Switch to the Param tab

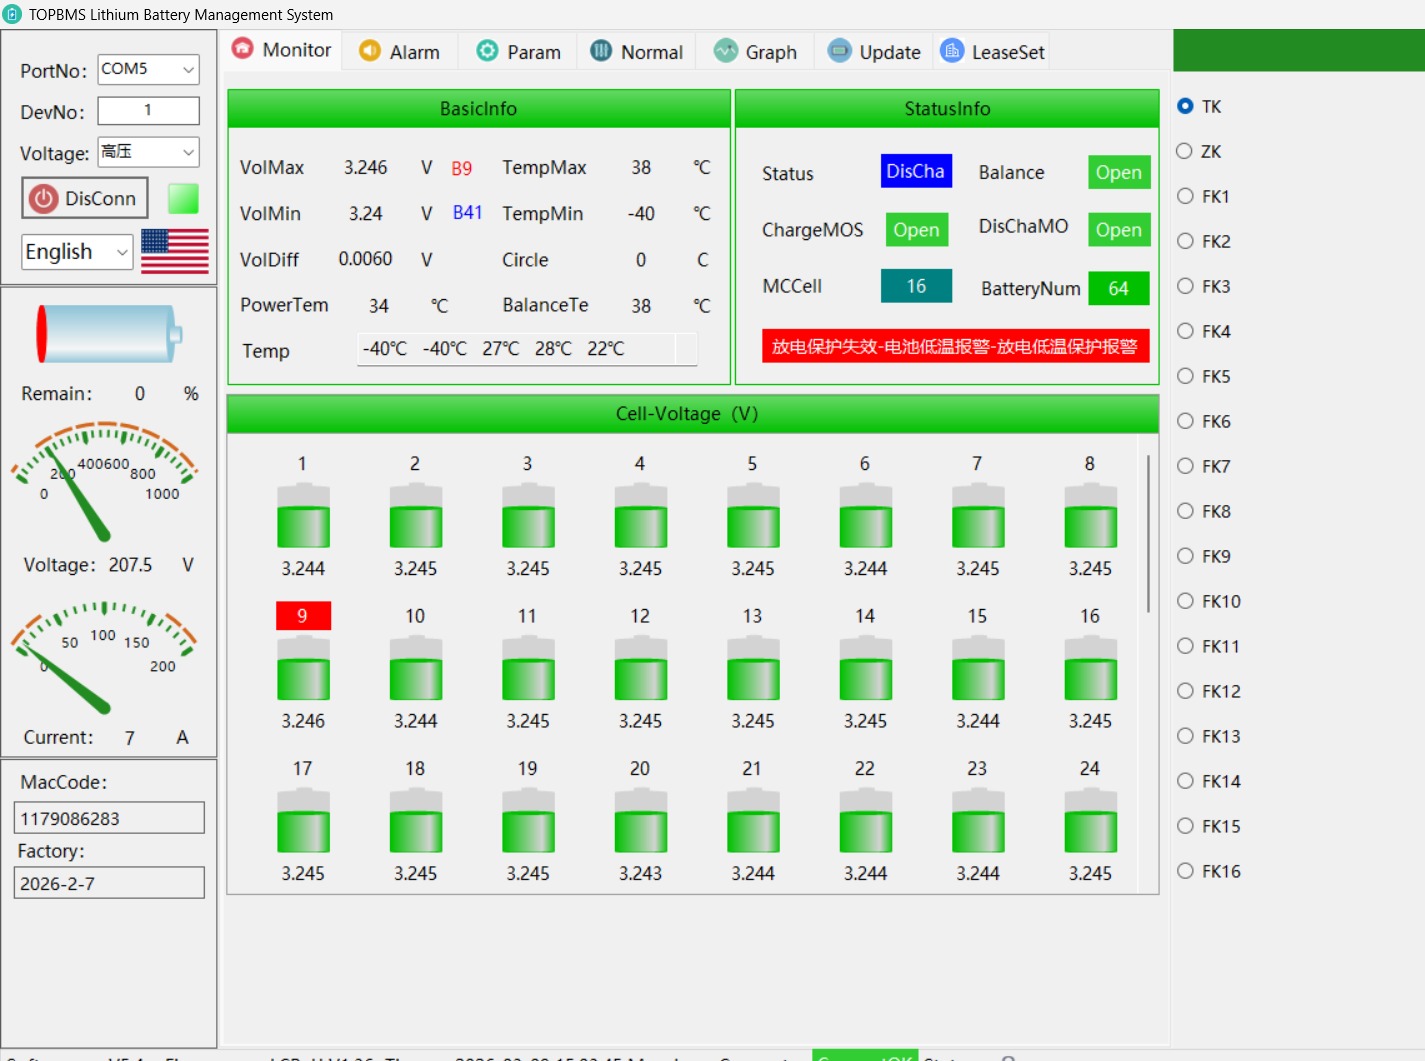tap(518, 52)
